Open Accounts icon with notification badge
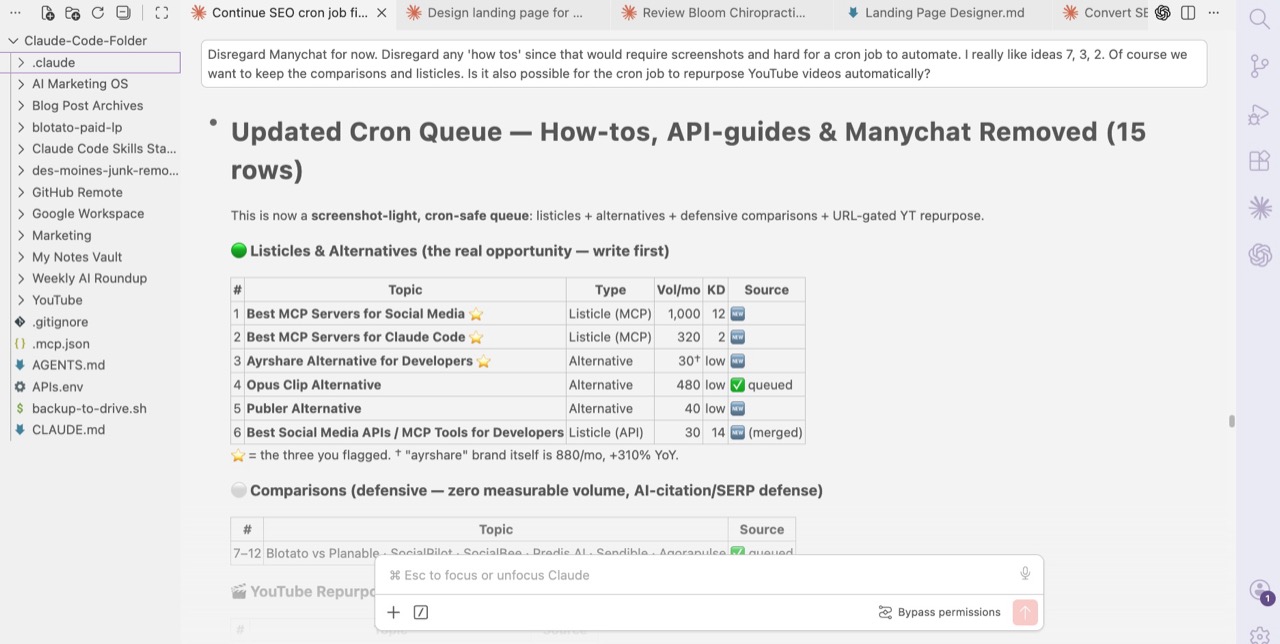Screen dimensions: 1280x644 tap(1262, 592)
